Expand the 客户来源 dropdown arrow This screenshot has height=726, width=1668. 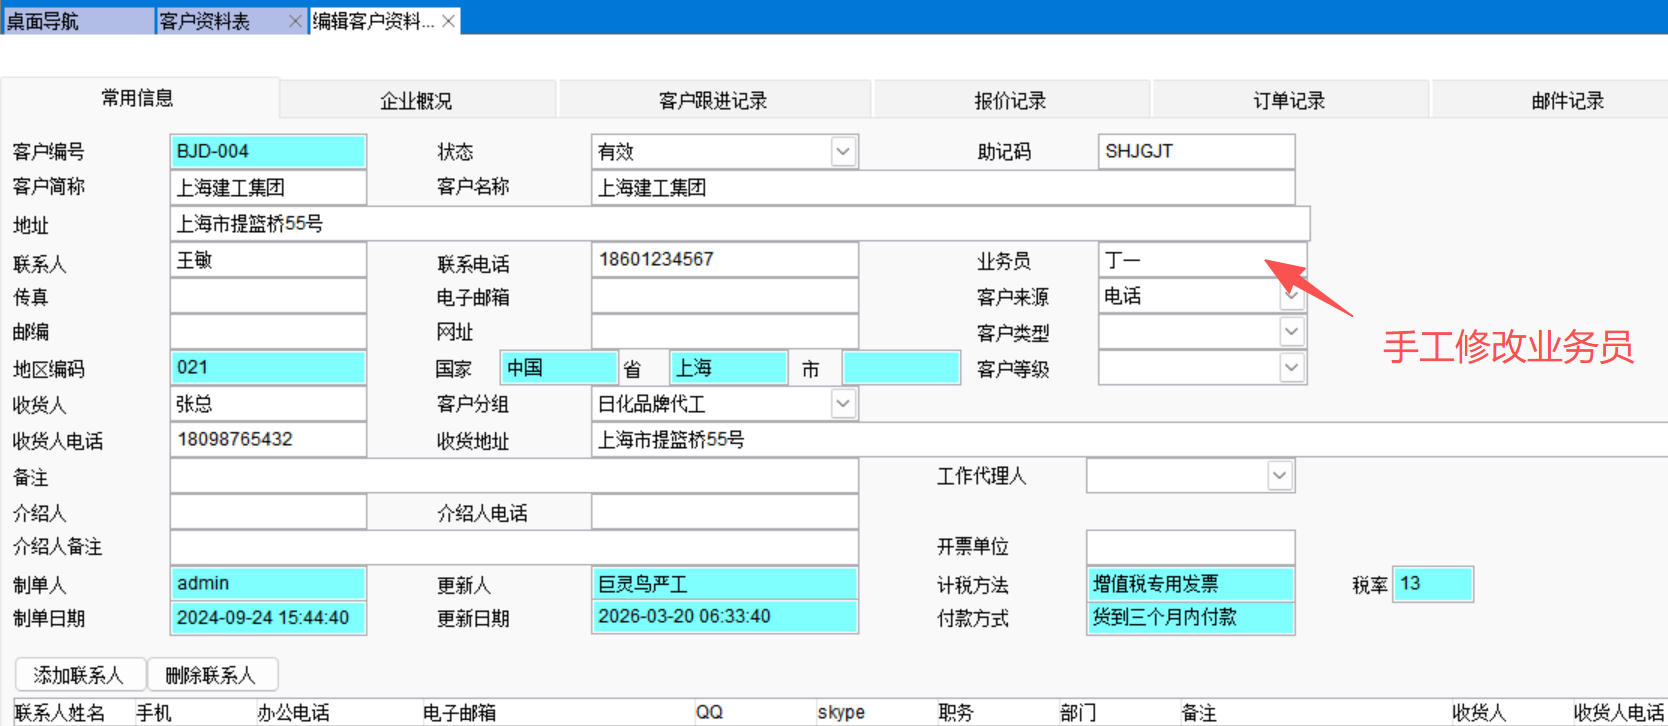[1291, 296]
